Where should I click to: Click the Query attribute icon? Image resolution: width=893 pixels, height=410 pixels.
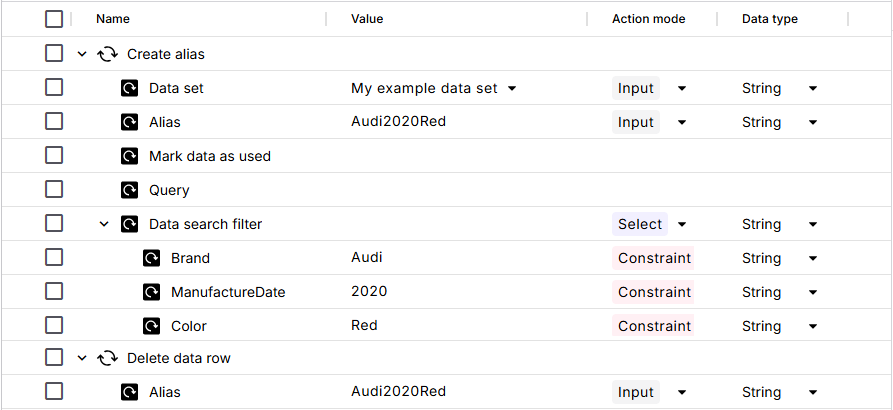coord(129,190)
